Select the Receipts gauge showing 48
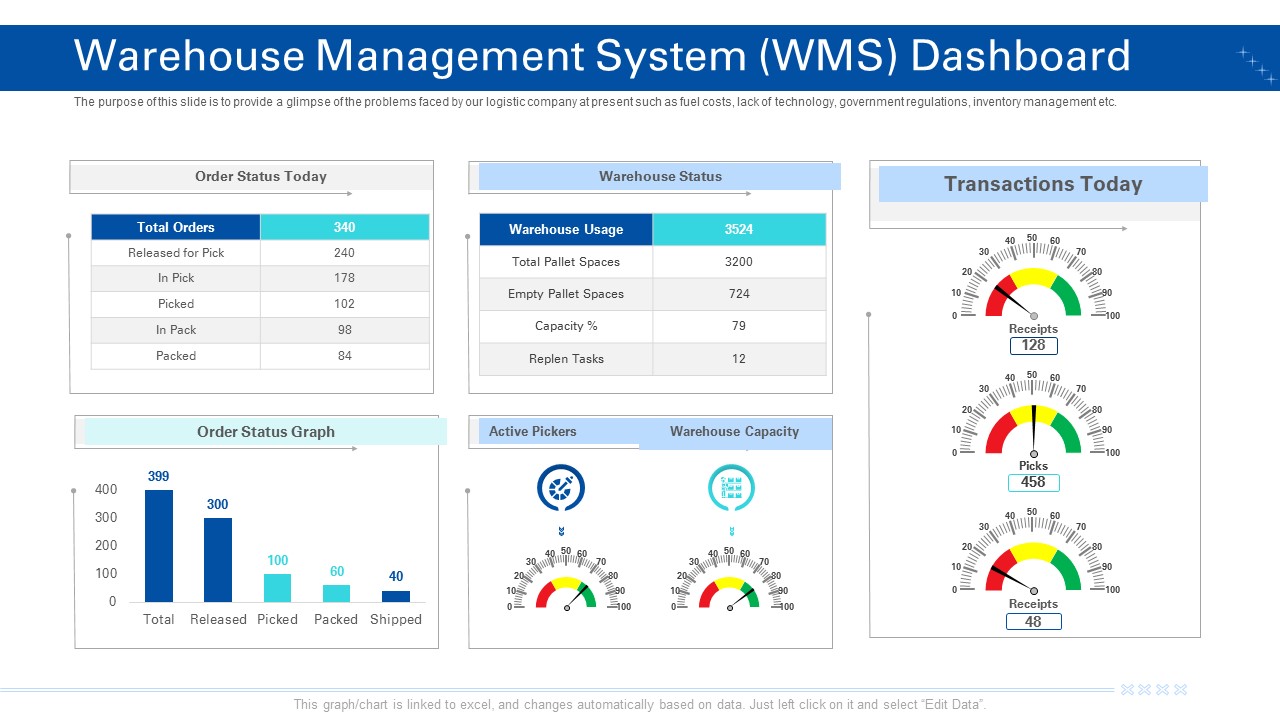 click(1033, 552)
